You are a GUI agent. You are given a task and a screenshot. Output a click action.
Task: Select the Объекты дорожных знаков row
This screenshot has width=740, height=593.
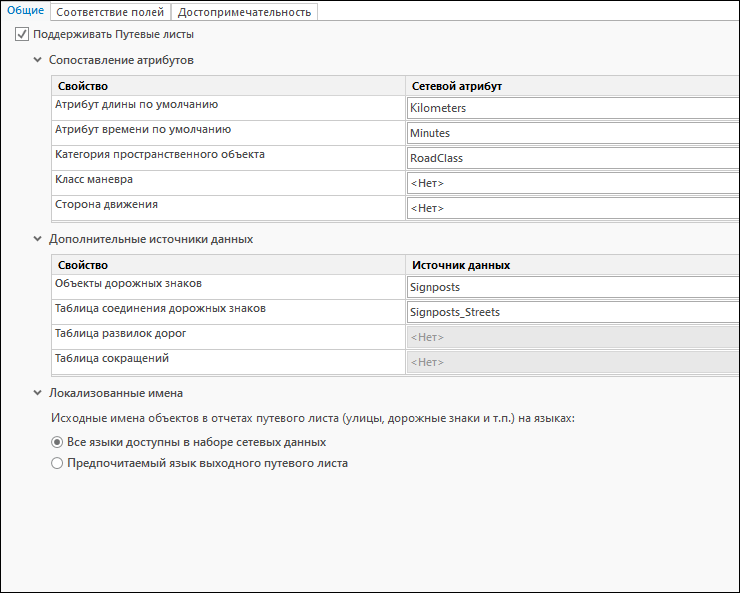(228, 284)
